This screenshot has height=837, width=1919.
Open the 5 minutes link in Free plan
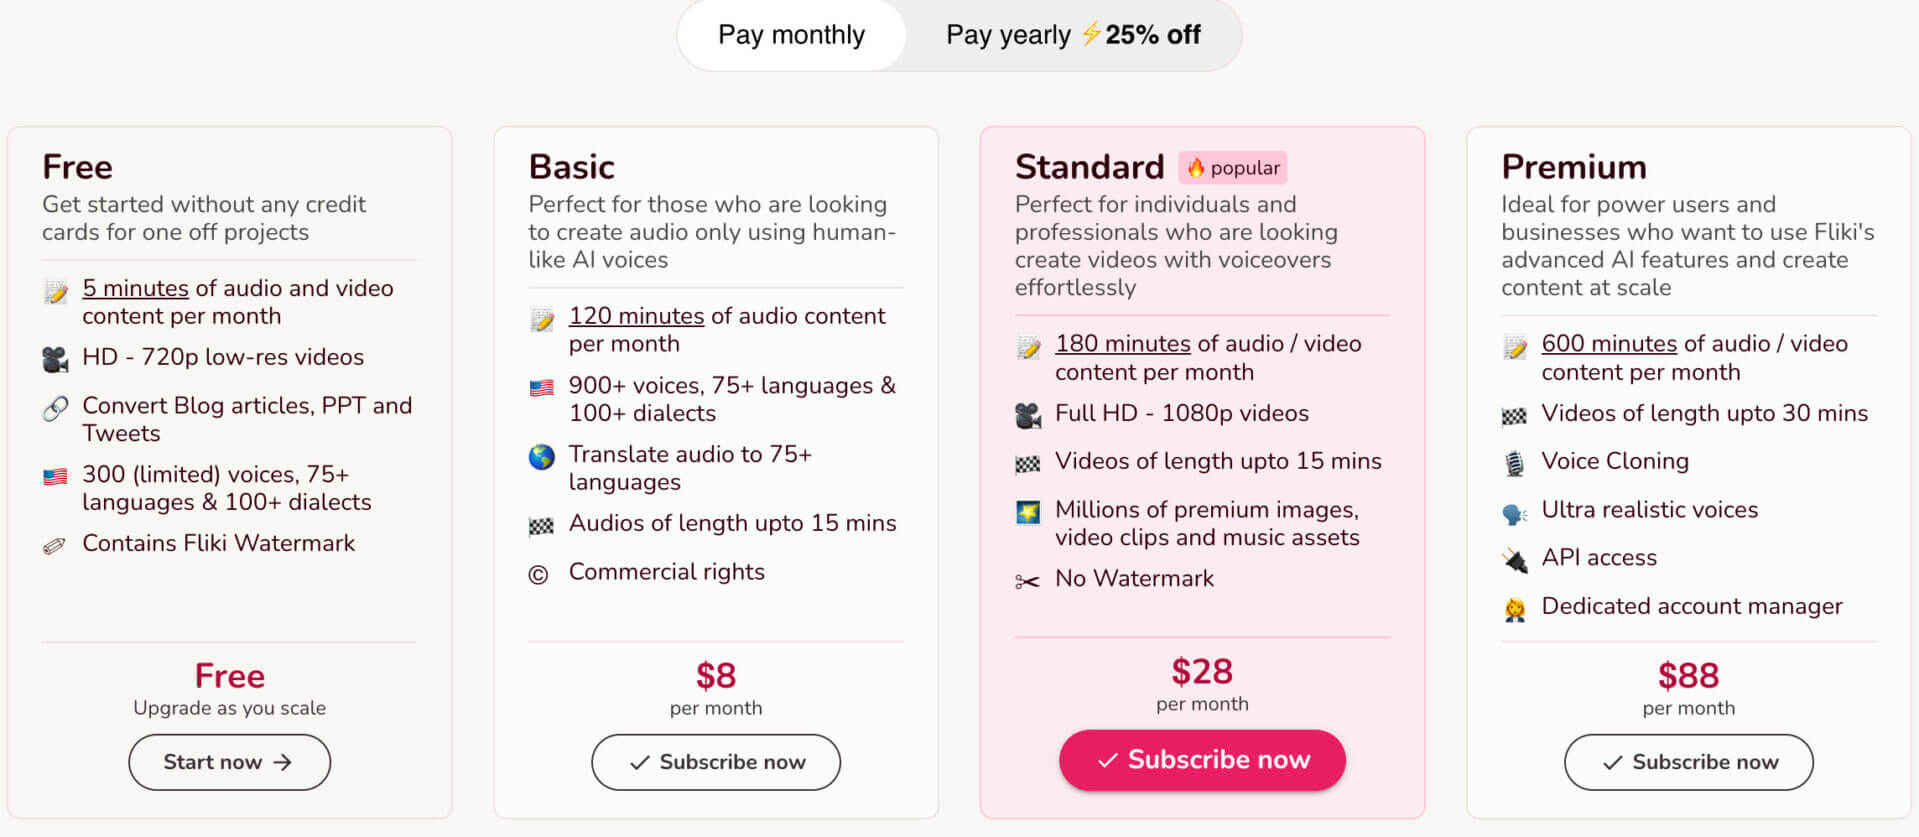tap(135, 288)
